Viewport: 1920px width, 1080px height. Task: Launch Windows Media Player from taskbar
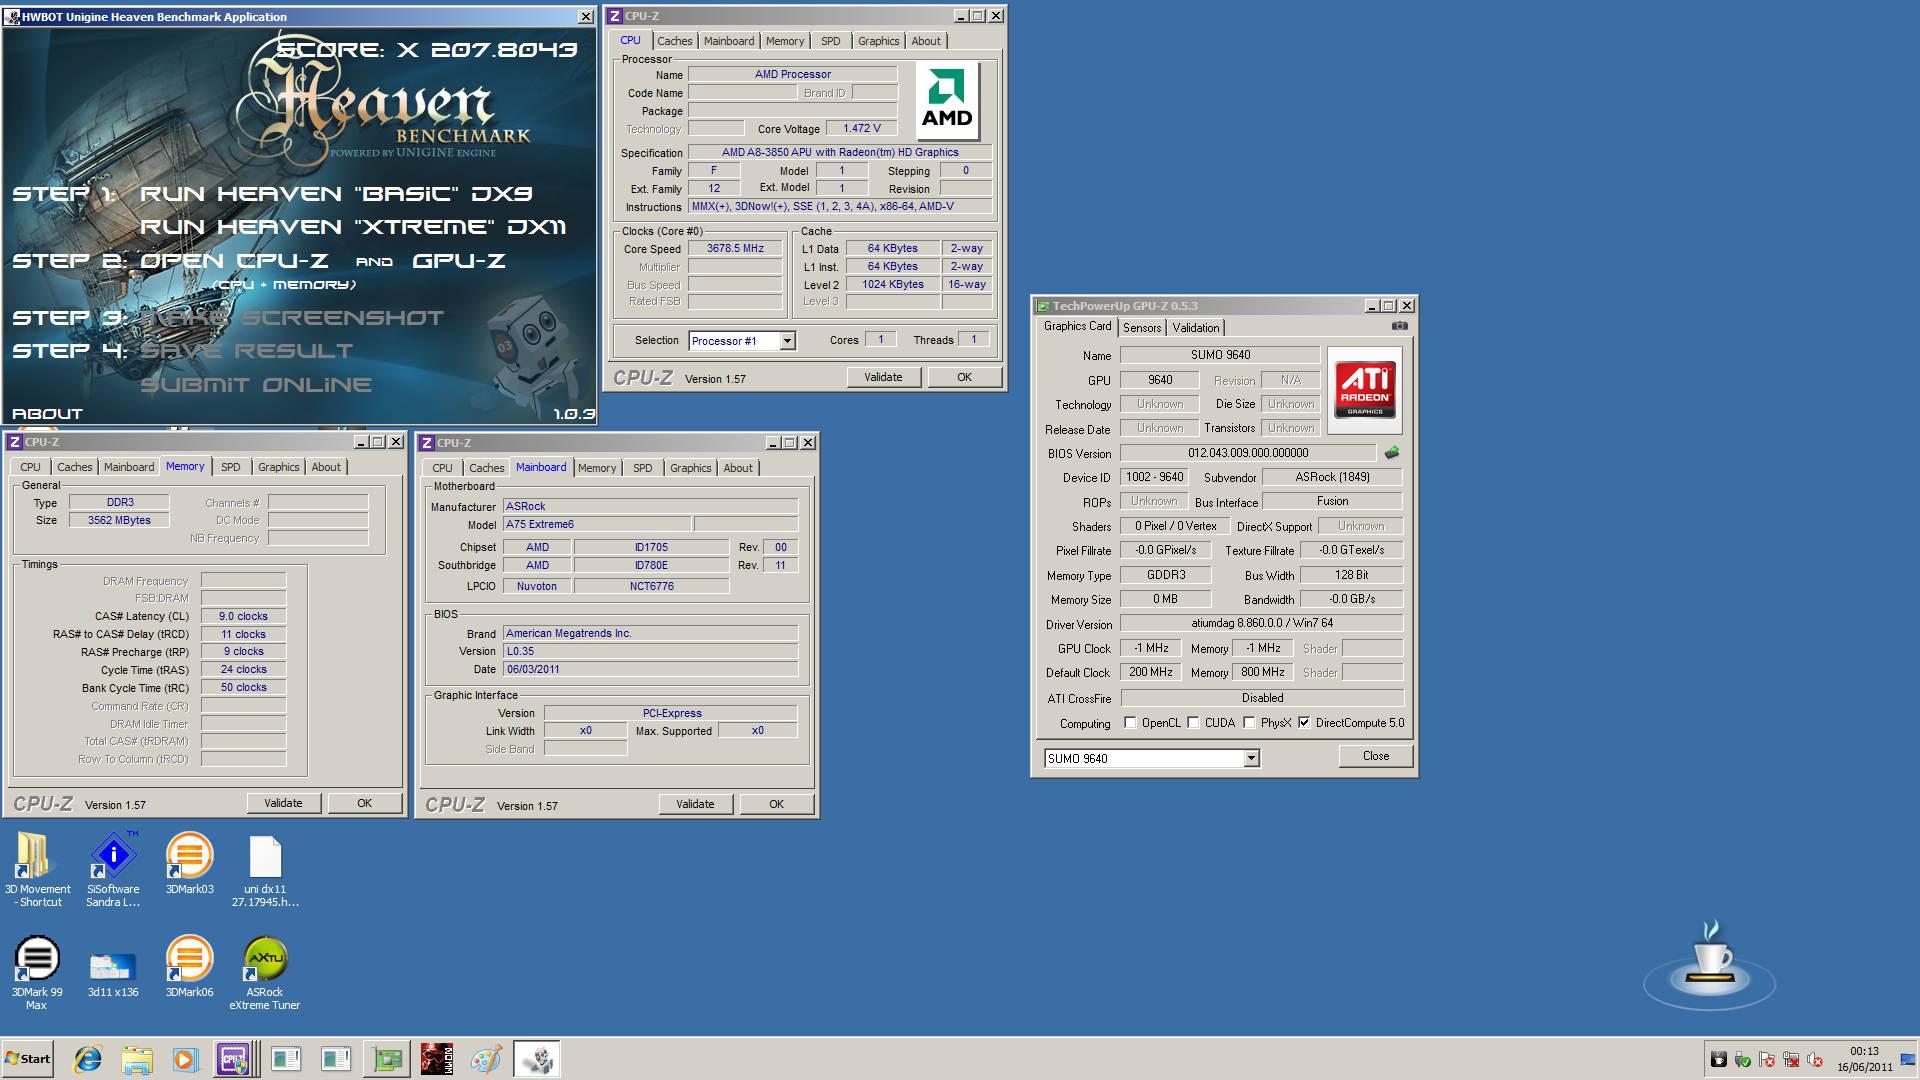point(185,1059)
